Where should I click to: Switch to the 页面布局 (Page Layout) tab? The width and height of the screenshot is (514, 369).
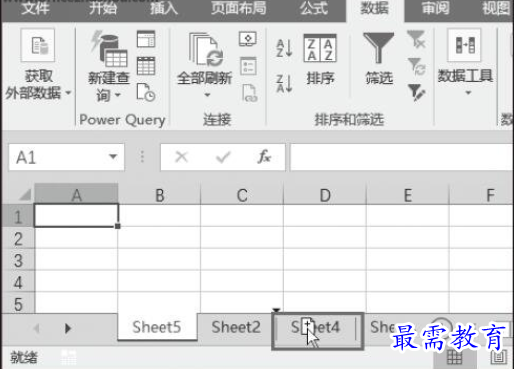(239, 8)
